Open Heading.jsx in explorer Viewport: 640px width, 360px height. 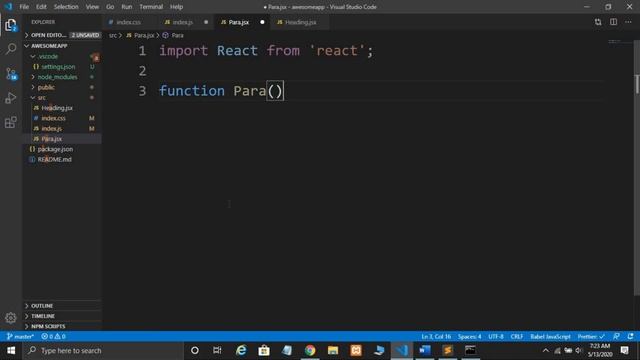pyautogui.click(x=57, y=108)
